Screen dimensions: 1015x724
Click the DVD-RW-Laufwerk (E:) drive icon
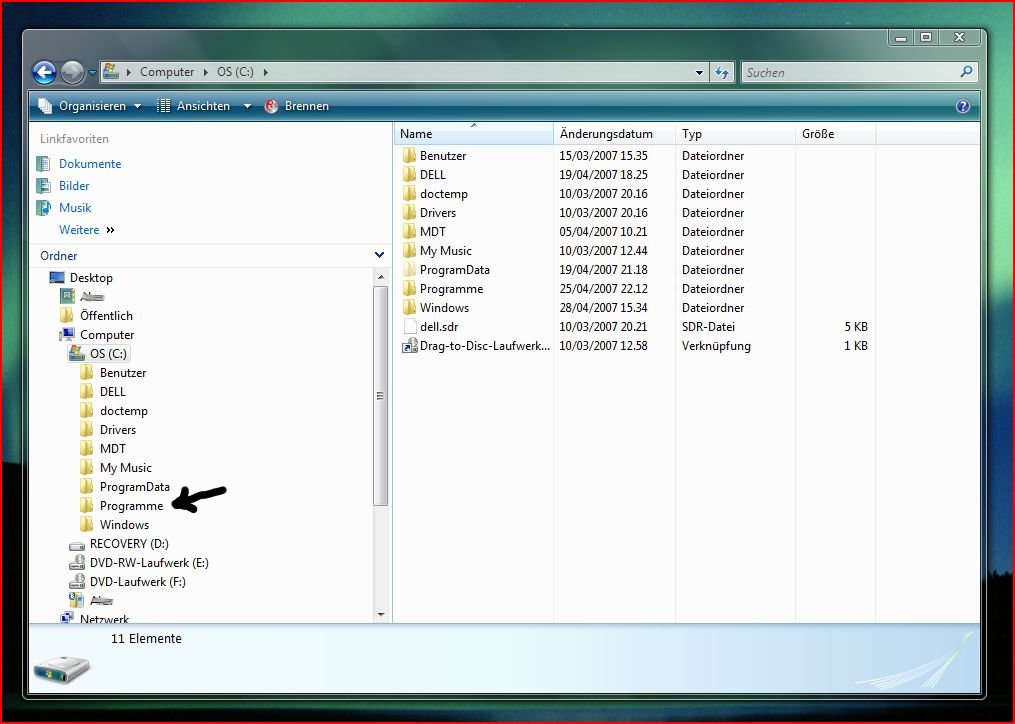(x=77, y=563)
